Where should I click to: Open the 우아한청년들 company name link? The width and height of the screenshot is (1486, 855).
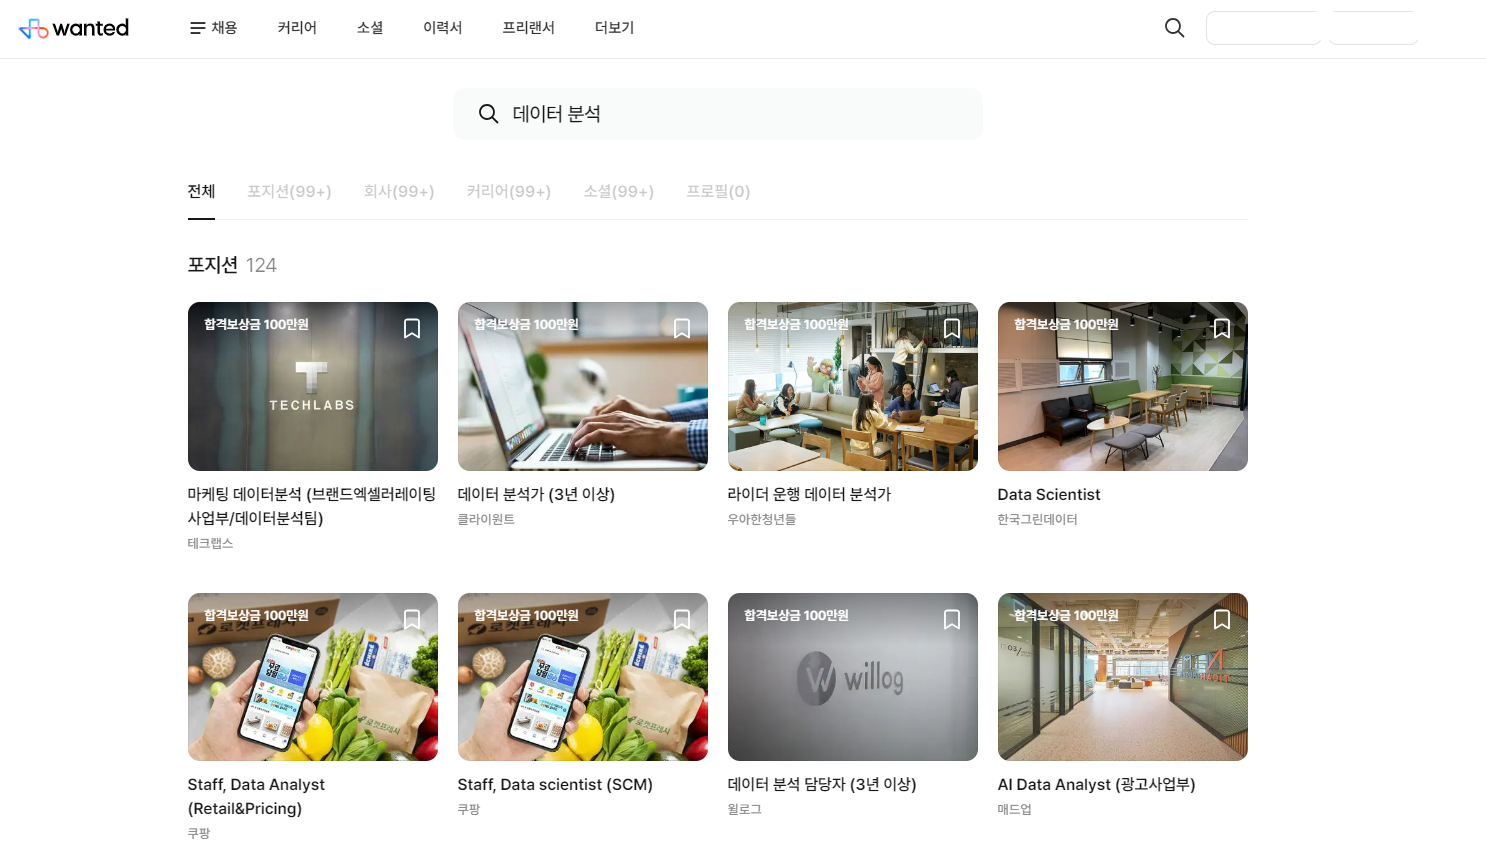[x=761, y=520]
